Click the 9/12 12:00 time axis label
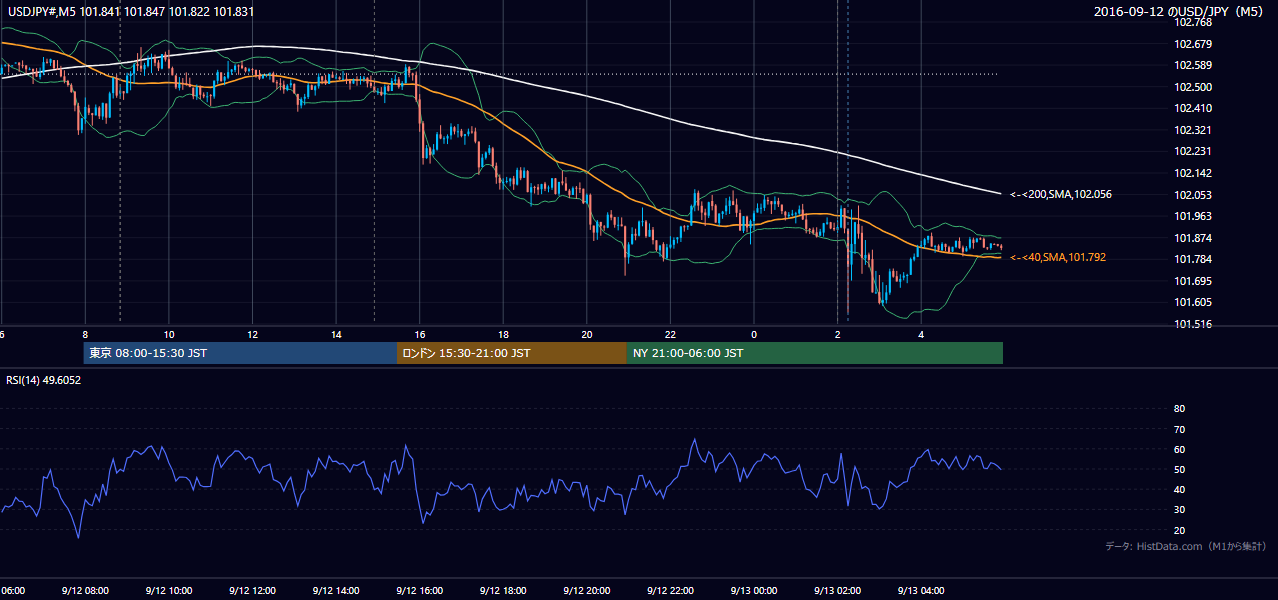Screen dimensions: 1278x600 (x=252, y=590)
